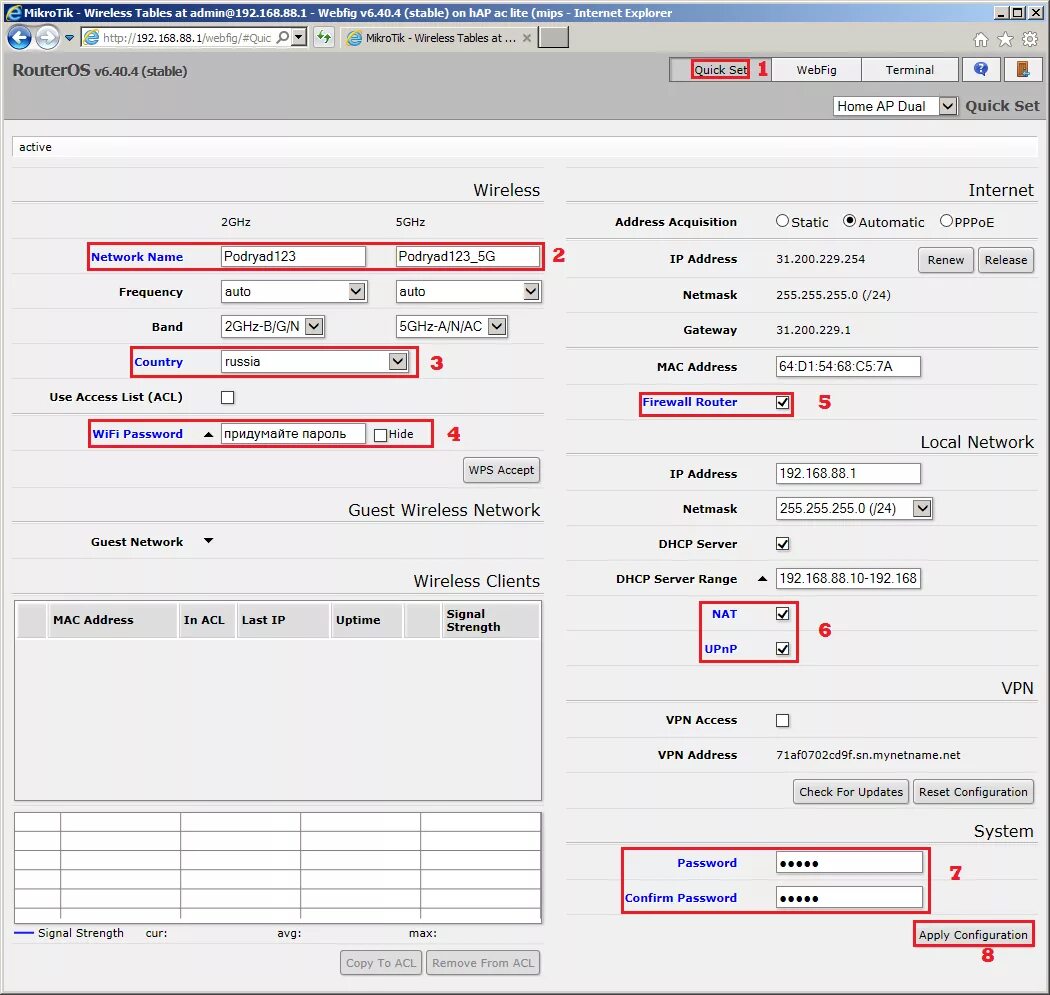The width and height of the screenshot is (1050, 995).
Task: Click the DHCP Server Range field
Action: [x=848, y=579]
